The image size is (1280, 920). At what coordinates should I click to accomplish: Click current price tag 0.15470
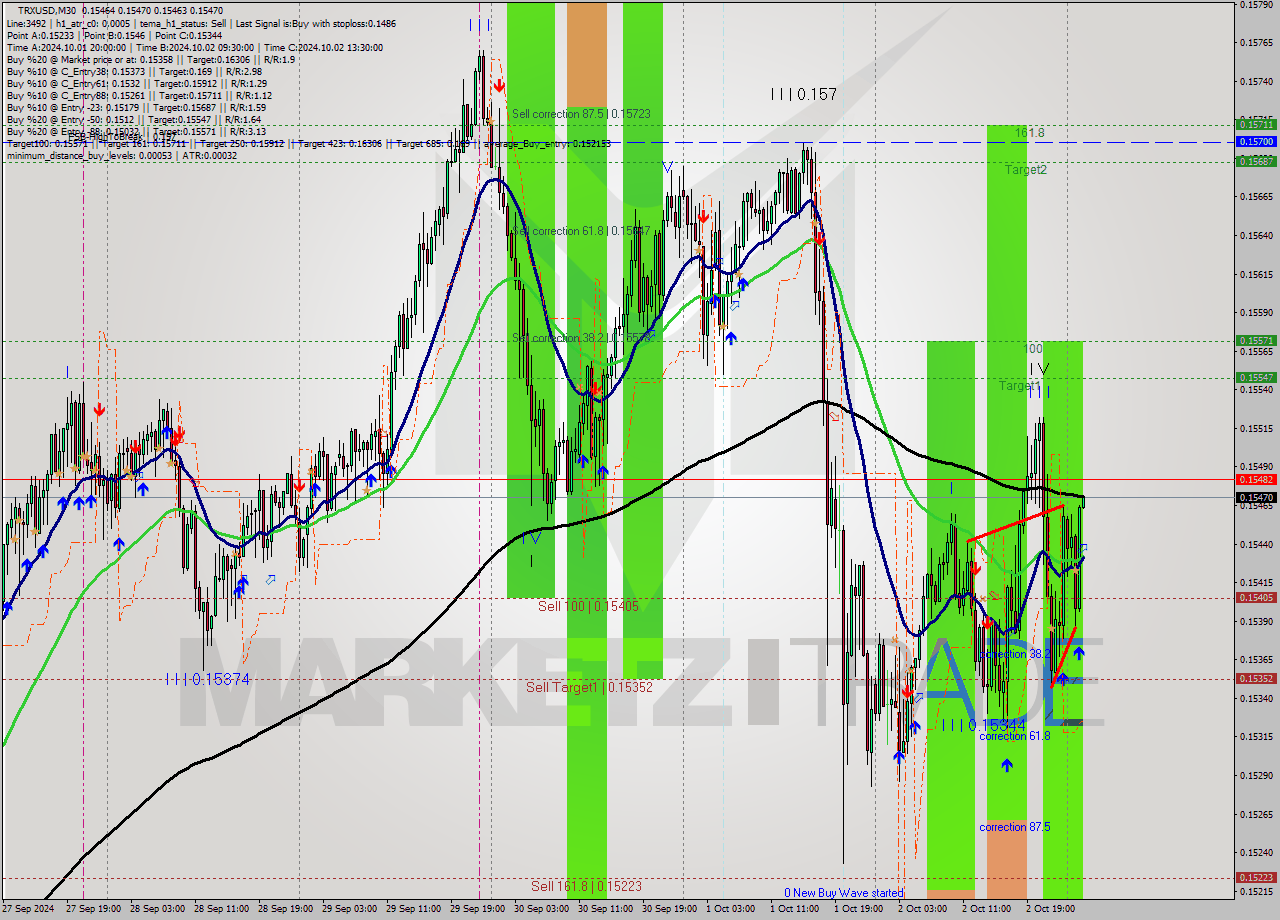(1257, 497)
